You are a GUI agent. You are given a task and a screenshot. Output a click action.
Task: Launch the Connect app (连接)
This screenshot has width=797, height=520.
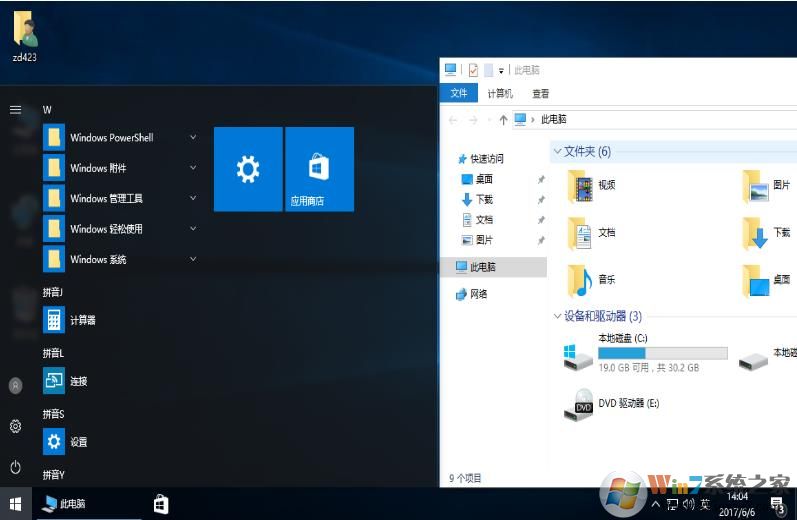(66, 381)
